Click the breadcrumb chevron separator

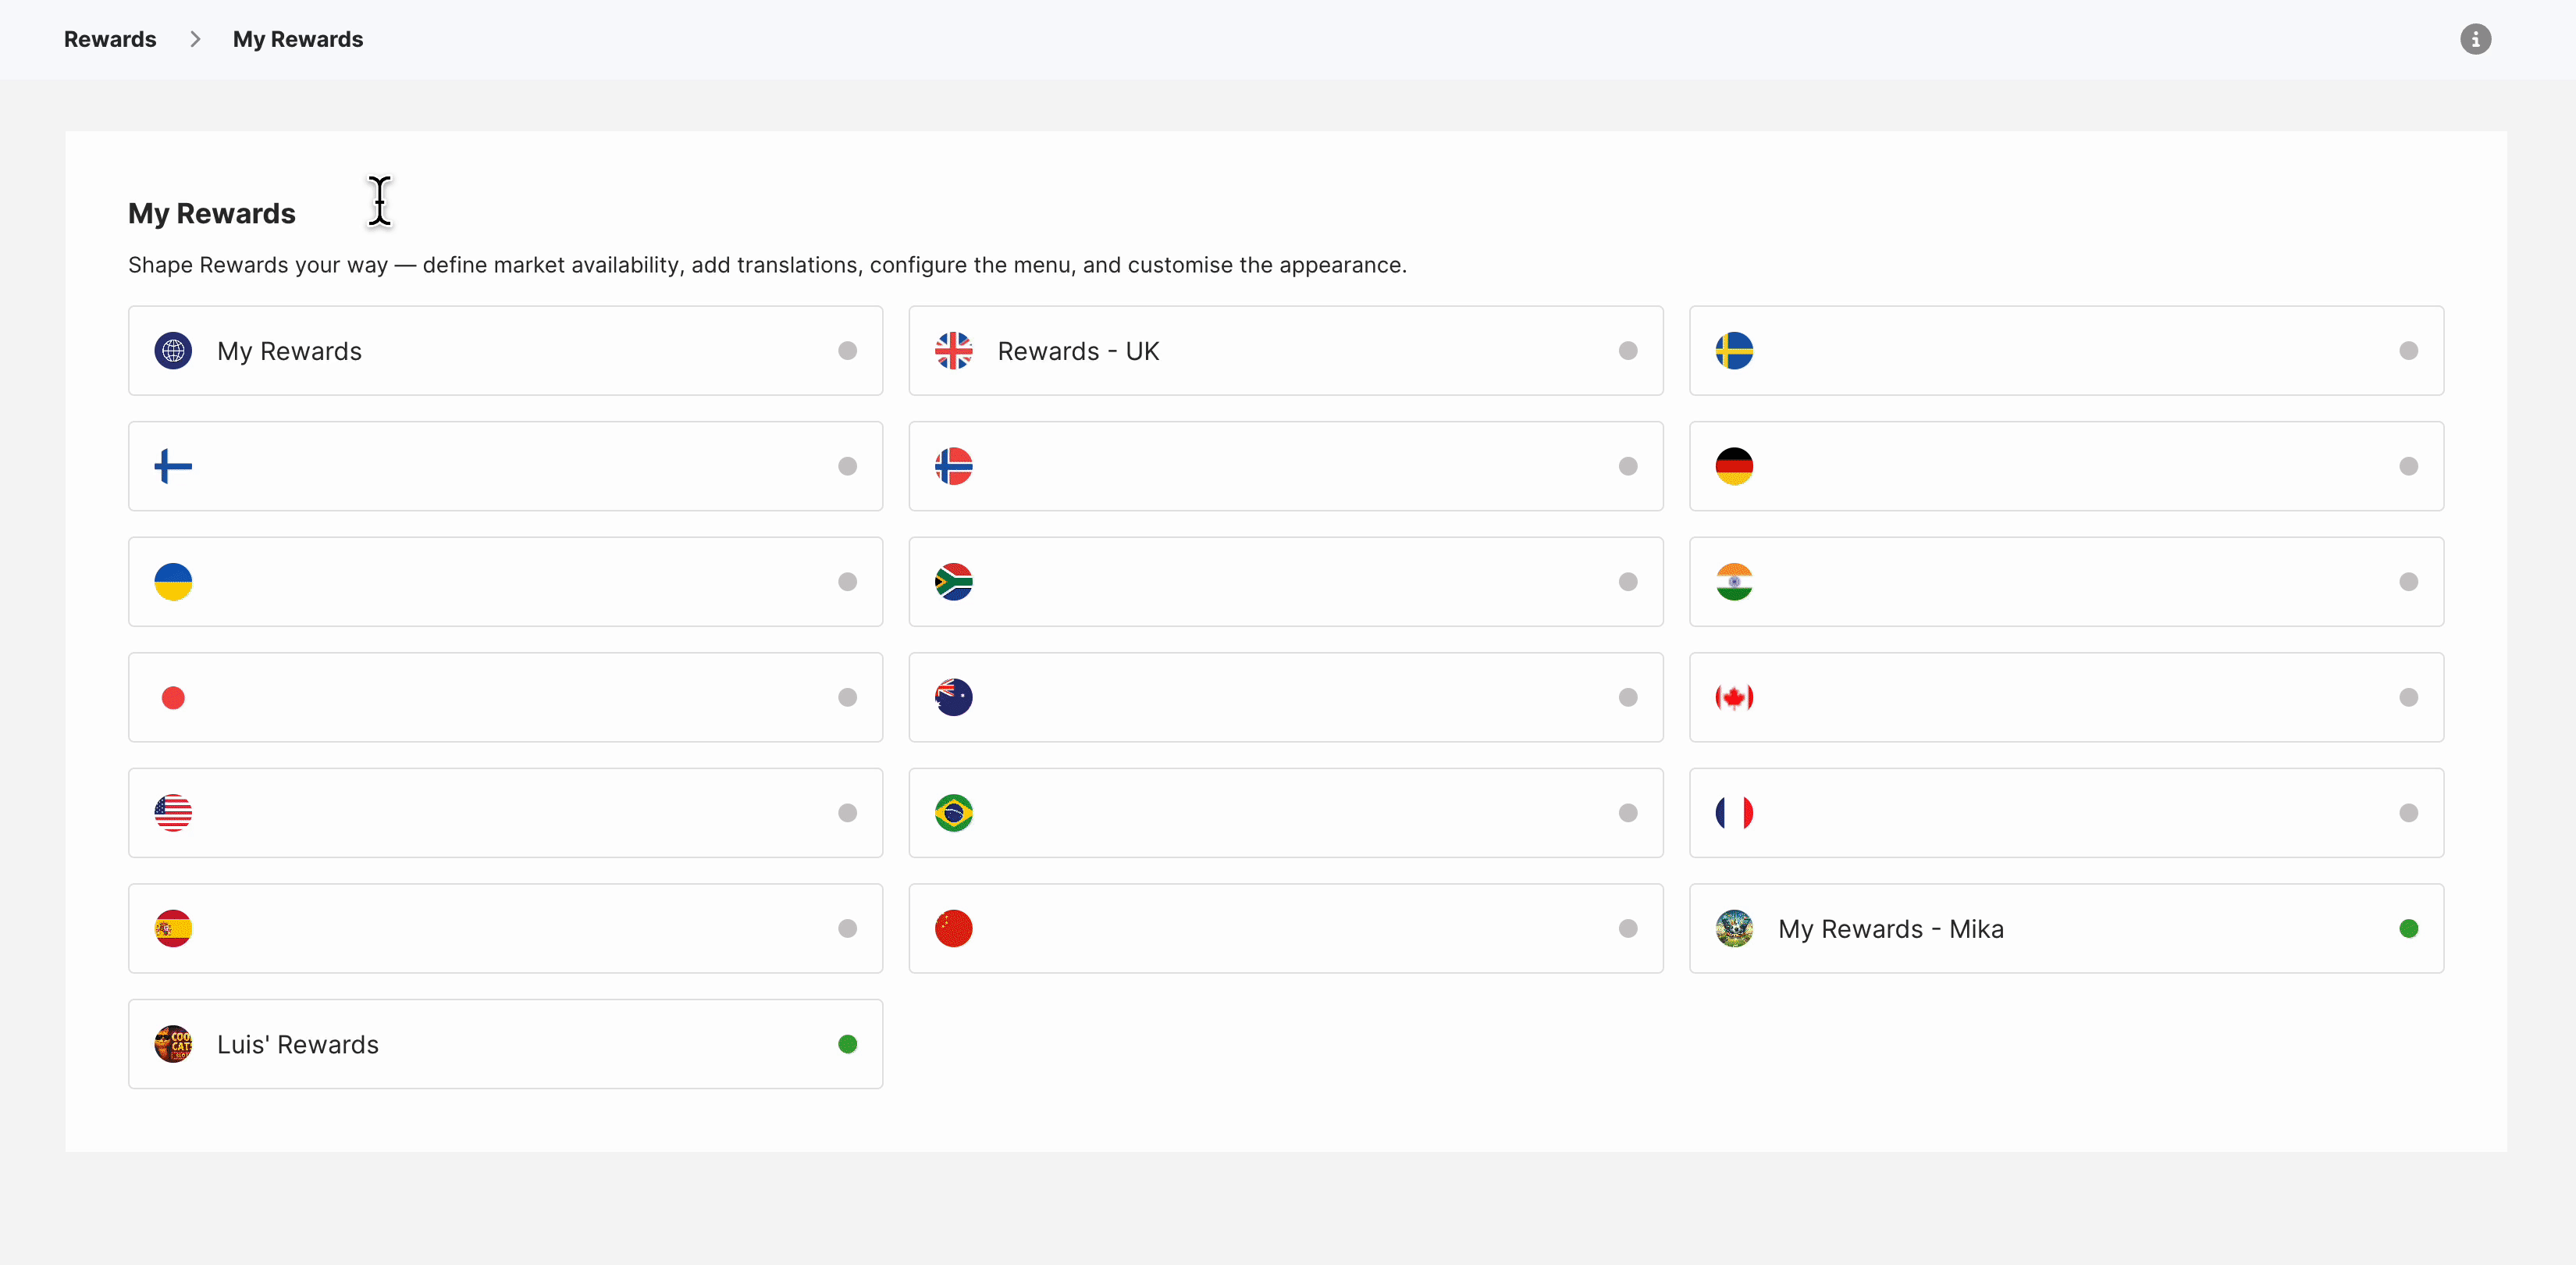click(195, 39)
